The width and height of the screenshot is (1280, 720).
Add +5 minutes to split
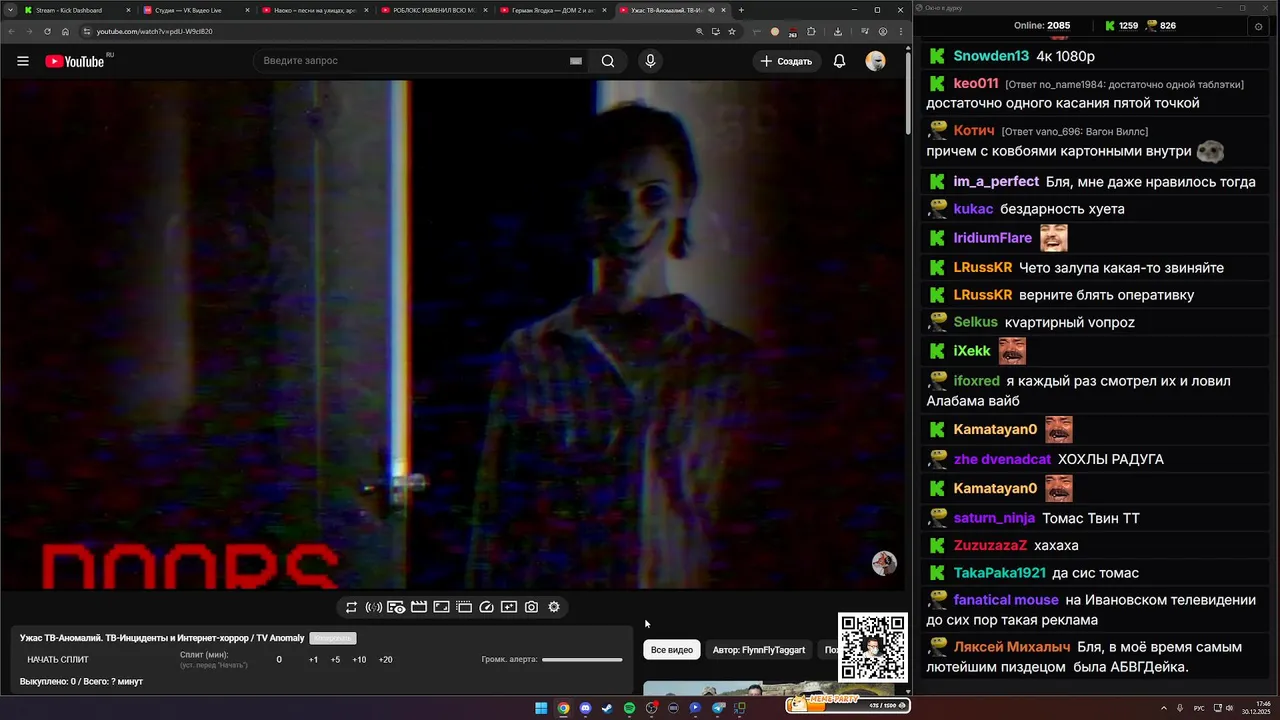(335, 660)
